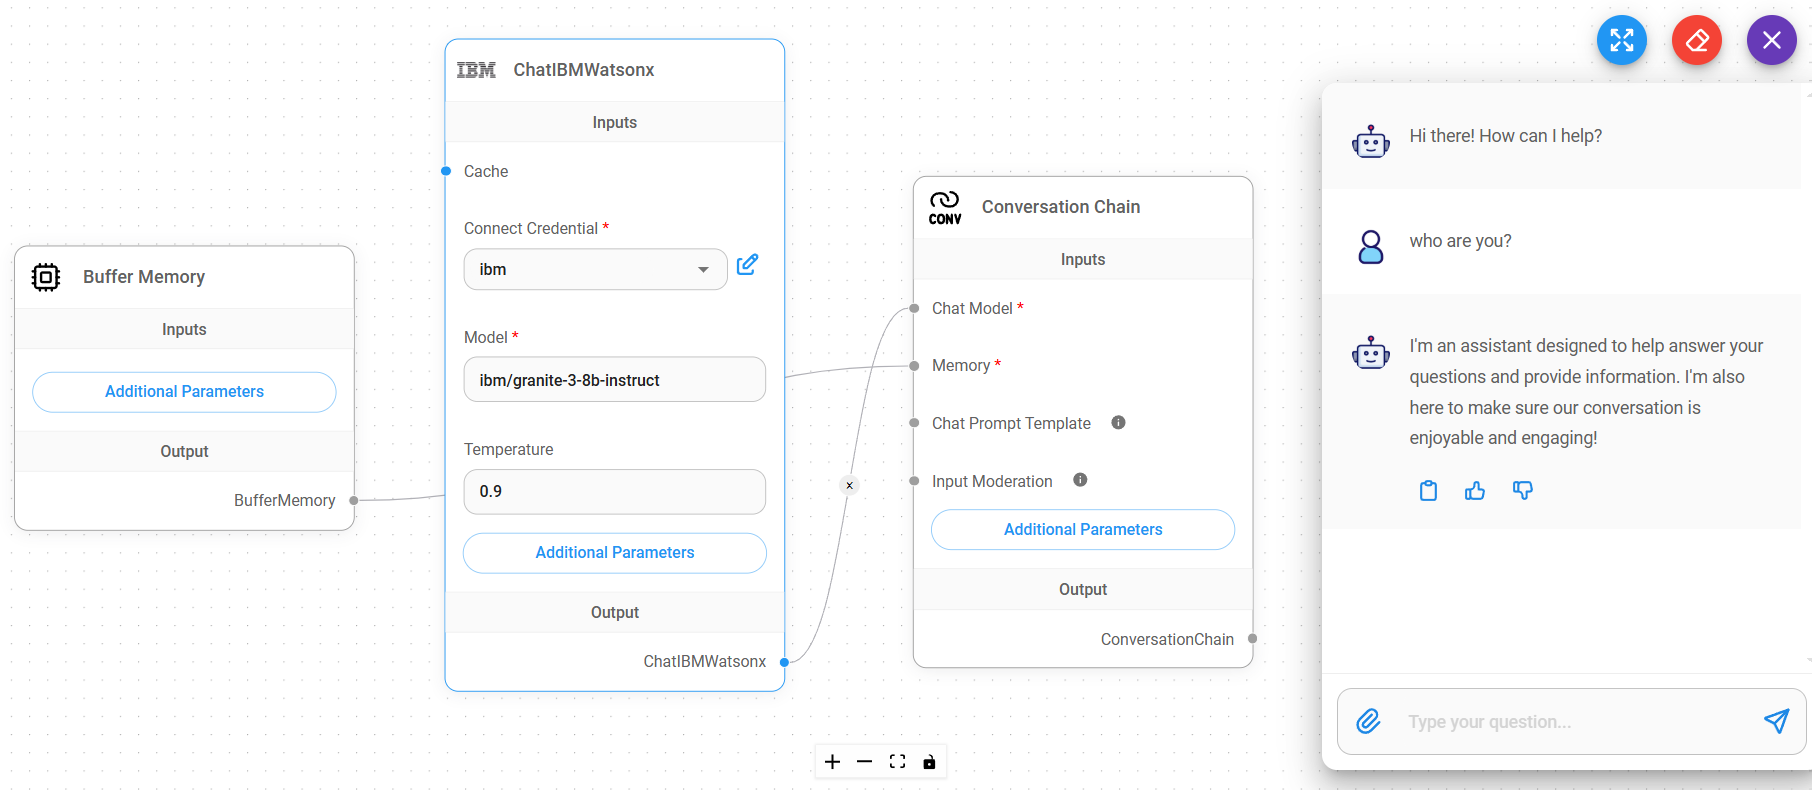The width and height of the screenshot is (1812, 790).
Task: Toggle canvas interactivity lock
Action: pyautogui.click(x=929, y=762)
